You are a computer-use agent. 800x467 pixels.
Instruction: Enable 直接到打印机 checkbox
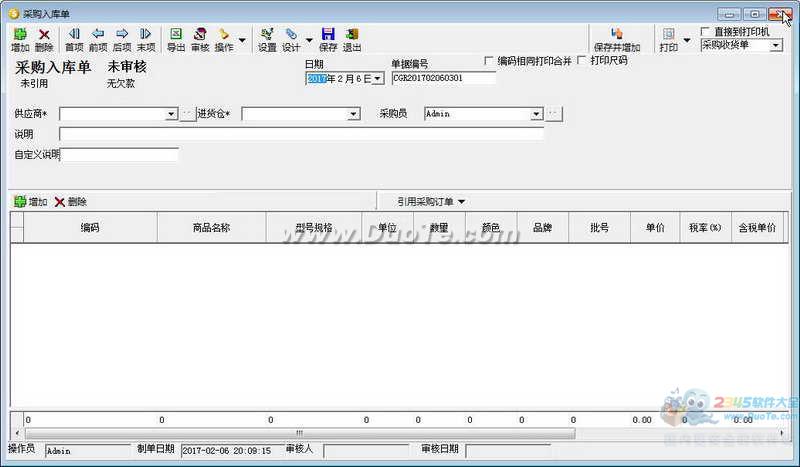click(x=705, y=32)
